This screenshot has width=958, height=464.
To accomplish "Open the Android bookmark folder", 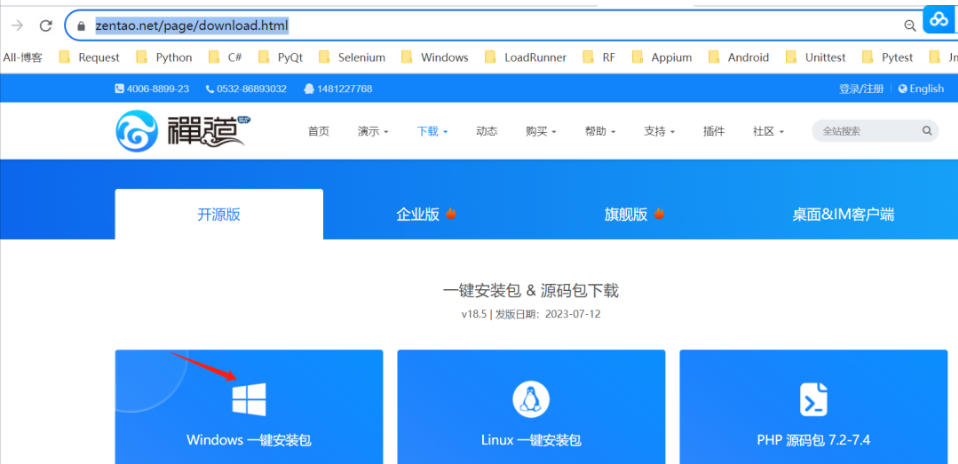I will pyautogui.click(x=739, y=57).
